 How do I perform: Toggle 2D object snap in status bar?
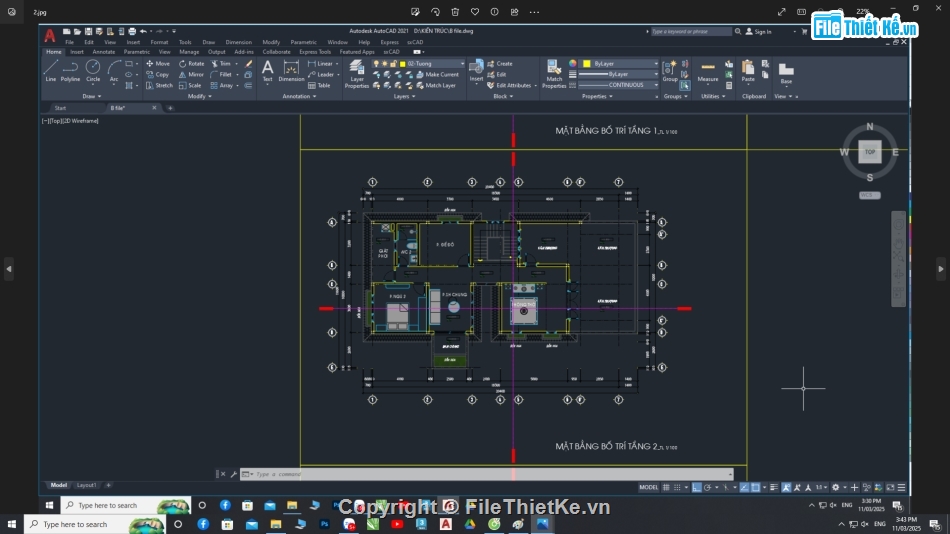[x=756, y=487]
